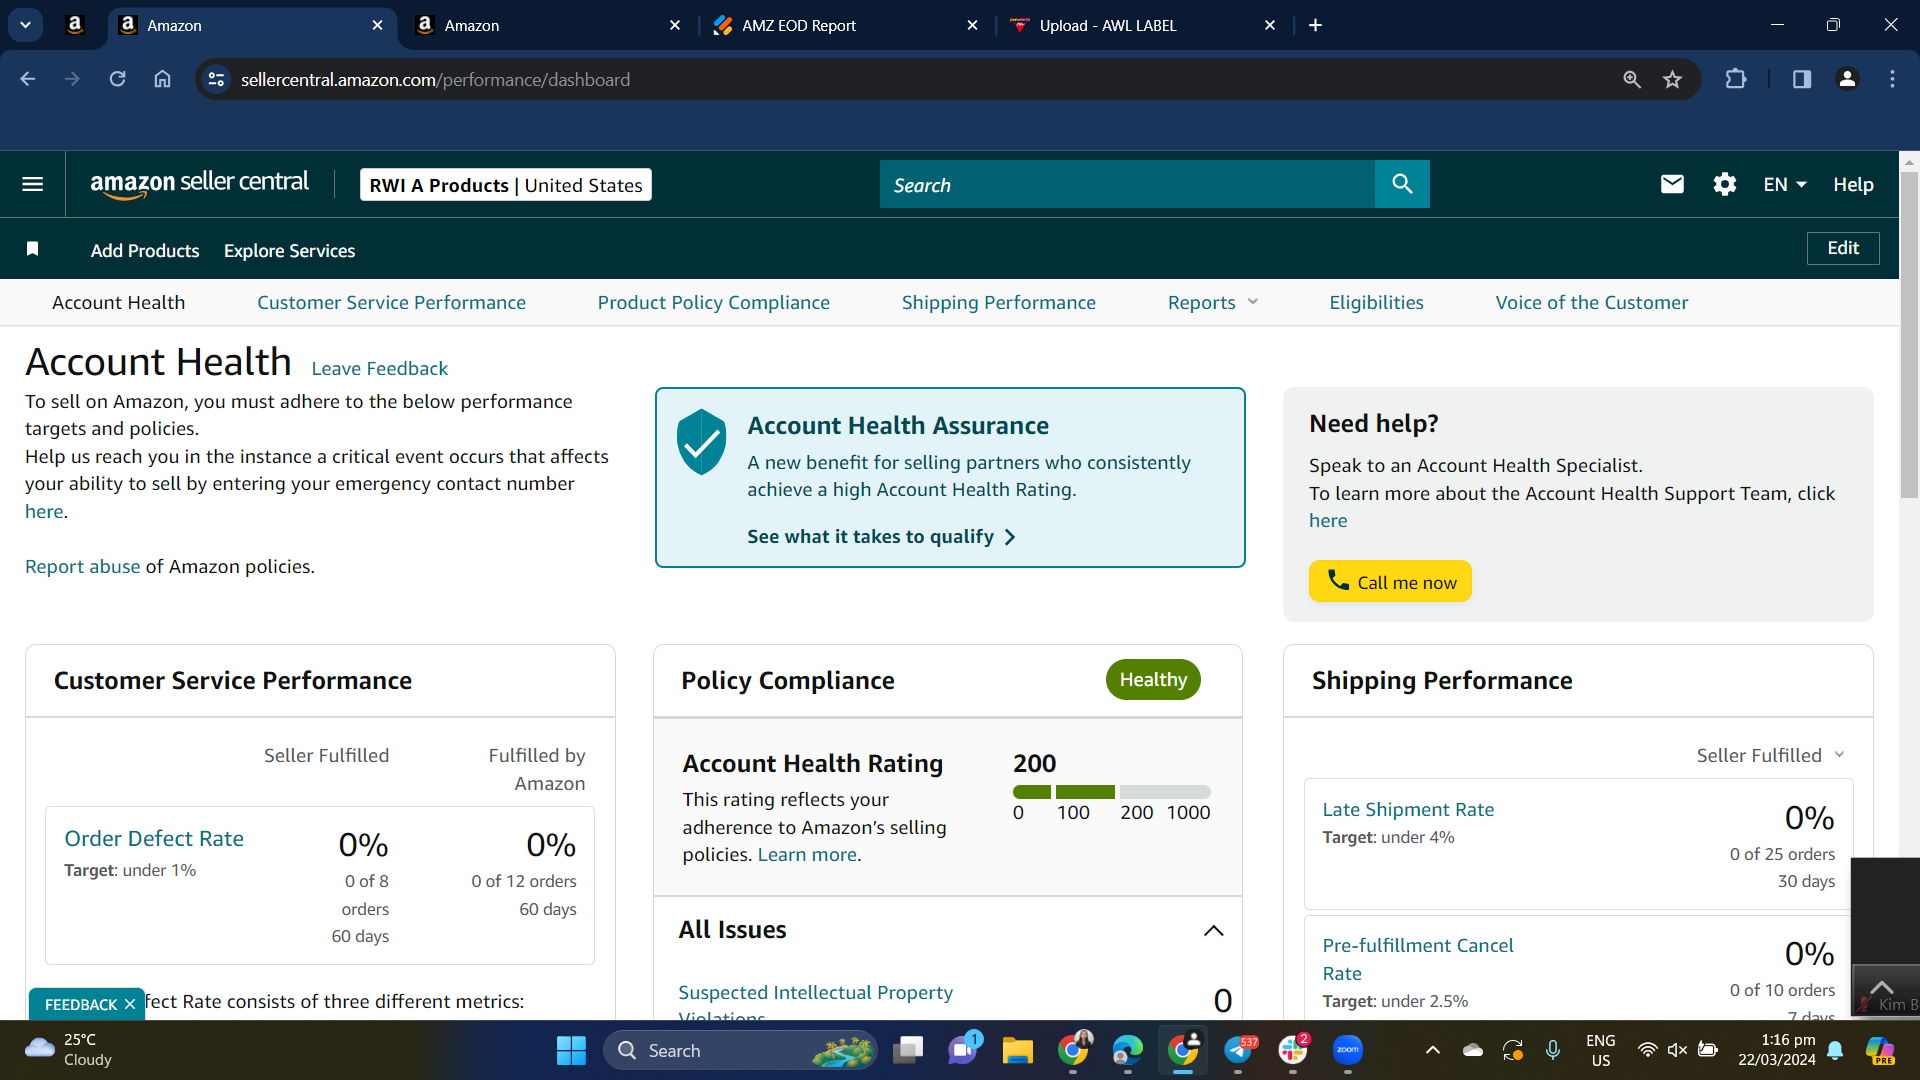Open the EN language dropdown
1920x1080 pixels.
coord(1784,184)
